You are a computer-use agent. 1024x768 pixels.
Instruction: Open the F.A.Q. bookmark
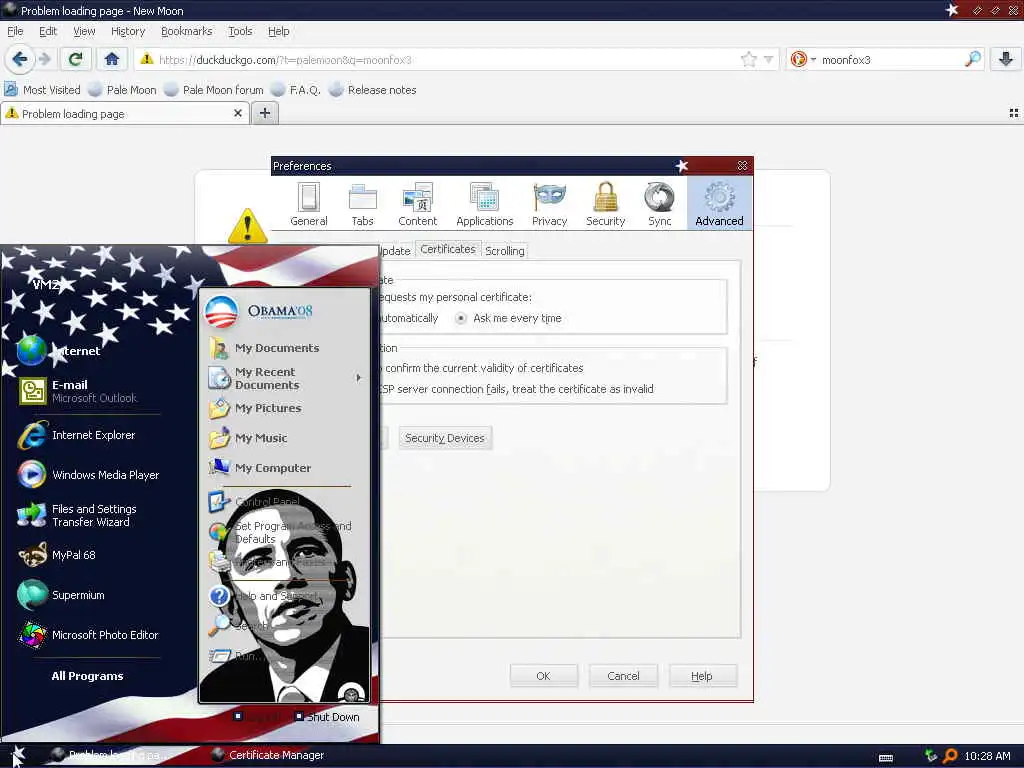tap(296, 89)
